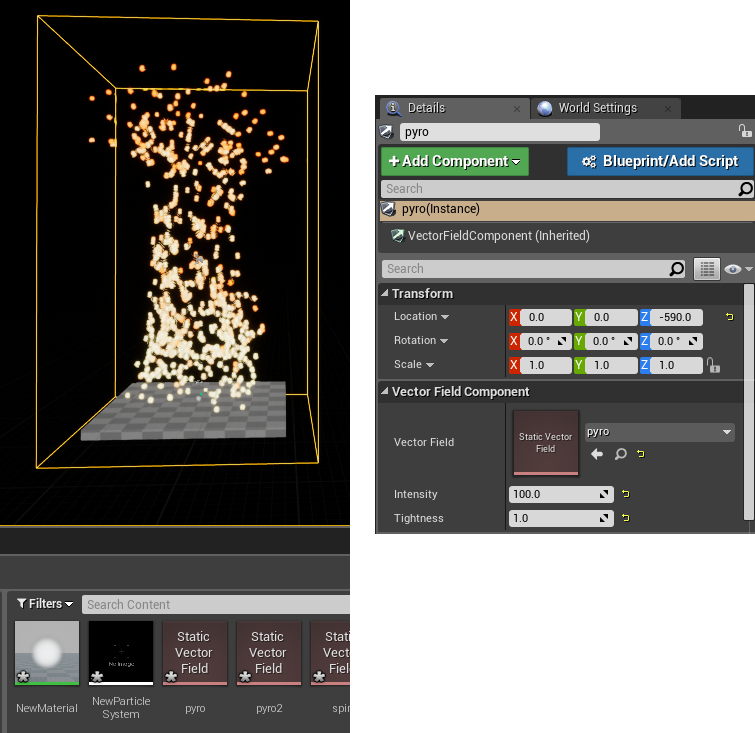Reset Intensity to default arrow
The height and width of the screenshot is (733, 755).
[625, 494]
